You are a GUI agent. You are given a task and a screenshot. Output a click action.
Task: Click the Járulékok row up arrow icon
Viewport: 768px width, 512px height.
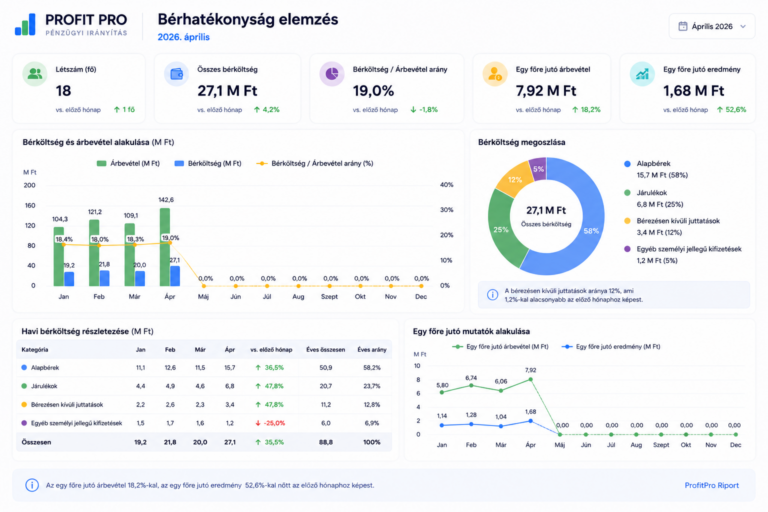(x=258, y=387)
